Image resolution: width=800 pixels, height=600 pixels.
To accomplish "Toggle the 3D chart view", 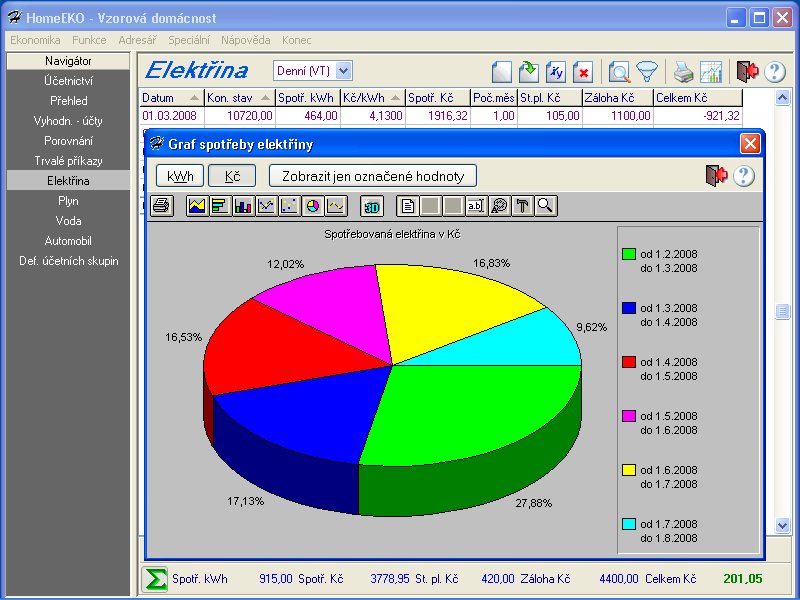I will 371,206.
